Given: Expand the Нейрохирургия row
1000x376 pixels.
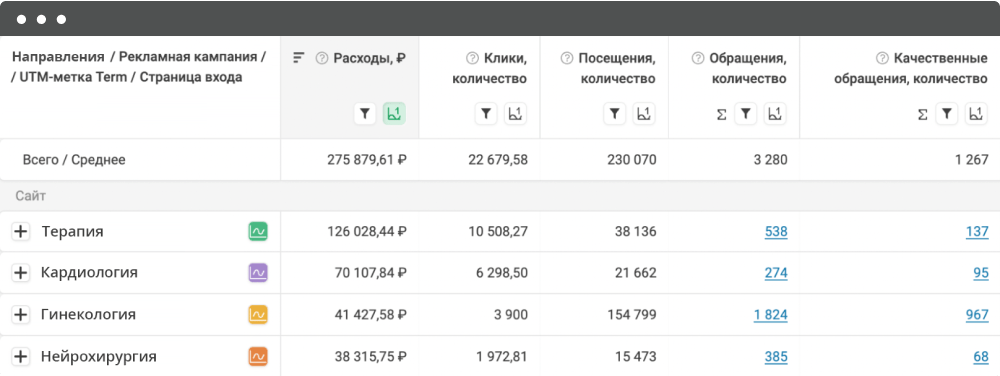Looking at the screenshot, I should pyautogui.click(x=21, y=356).
